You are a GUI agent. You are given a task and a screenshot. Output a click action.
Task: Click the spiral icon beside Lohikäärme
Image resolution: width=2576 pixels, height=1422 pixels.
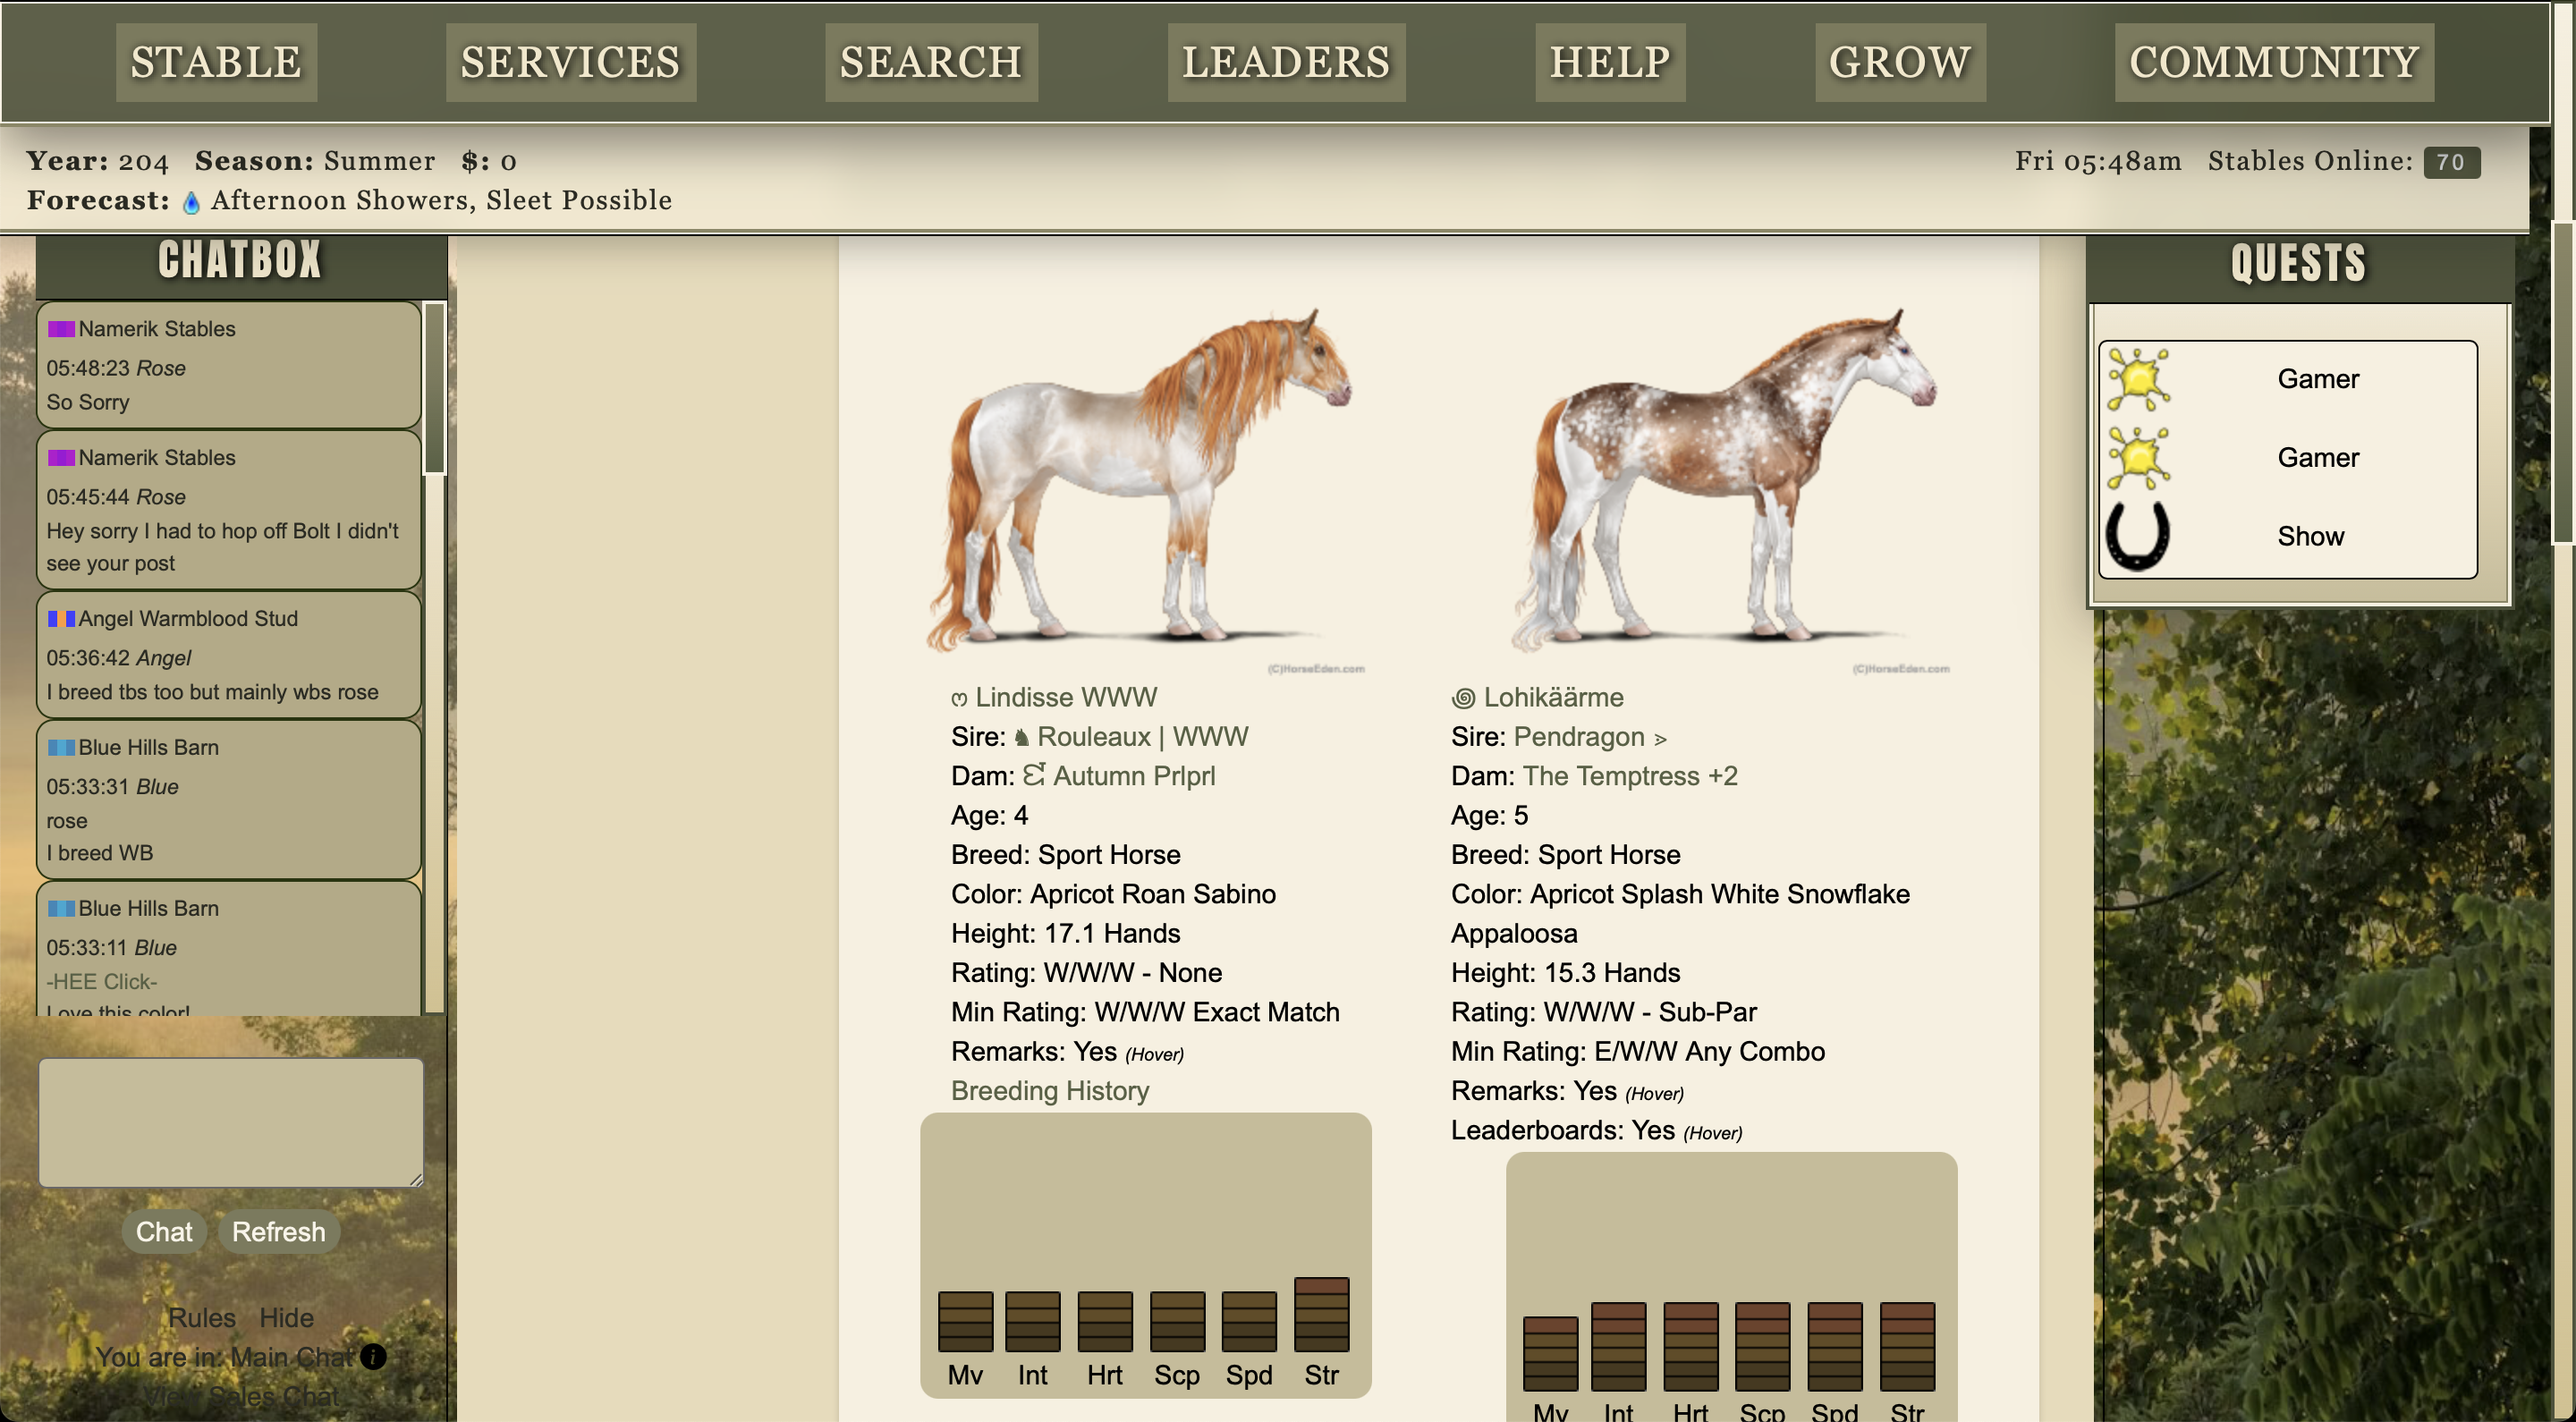click(x=1463, y=698)
